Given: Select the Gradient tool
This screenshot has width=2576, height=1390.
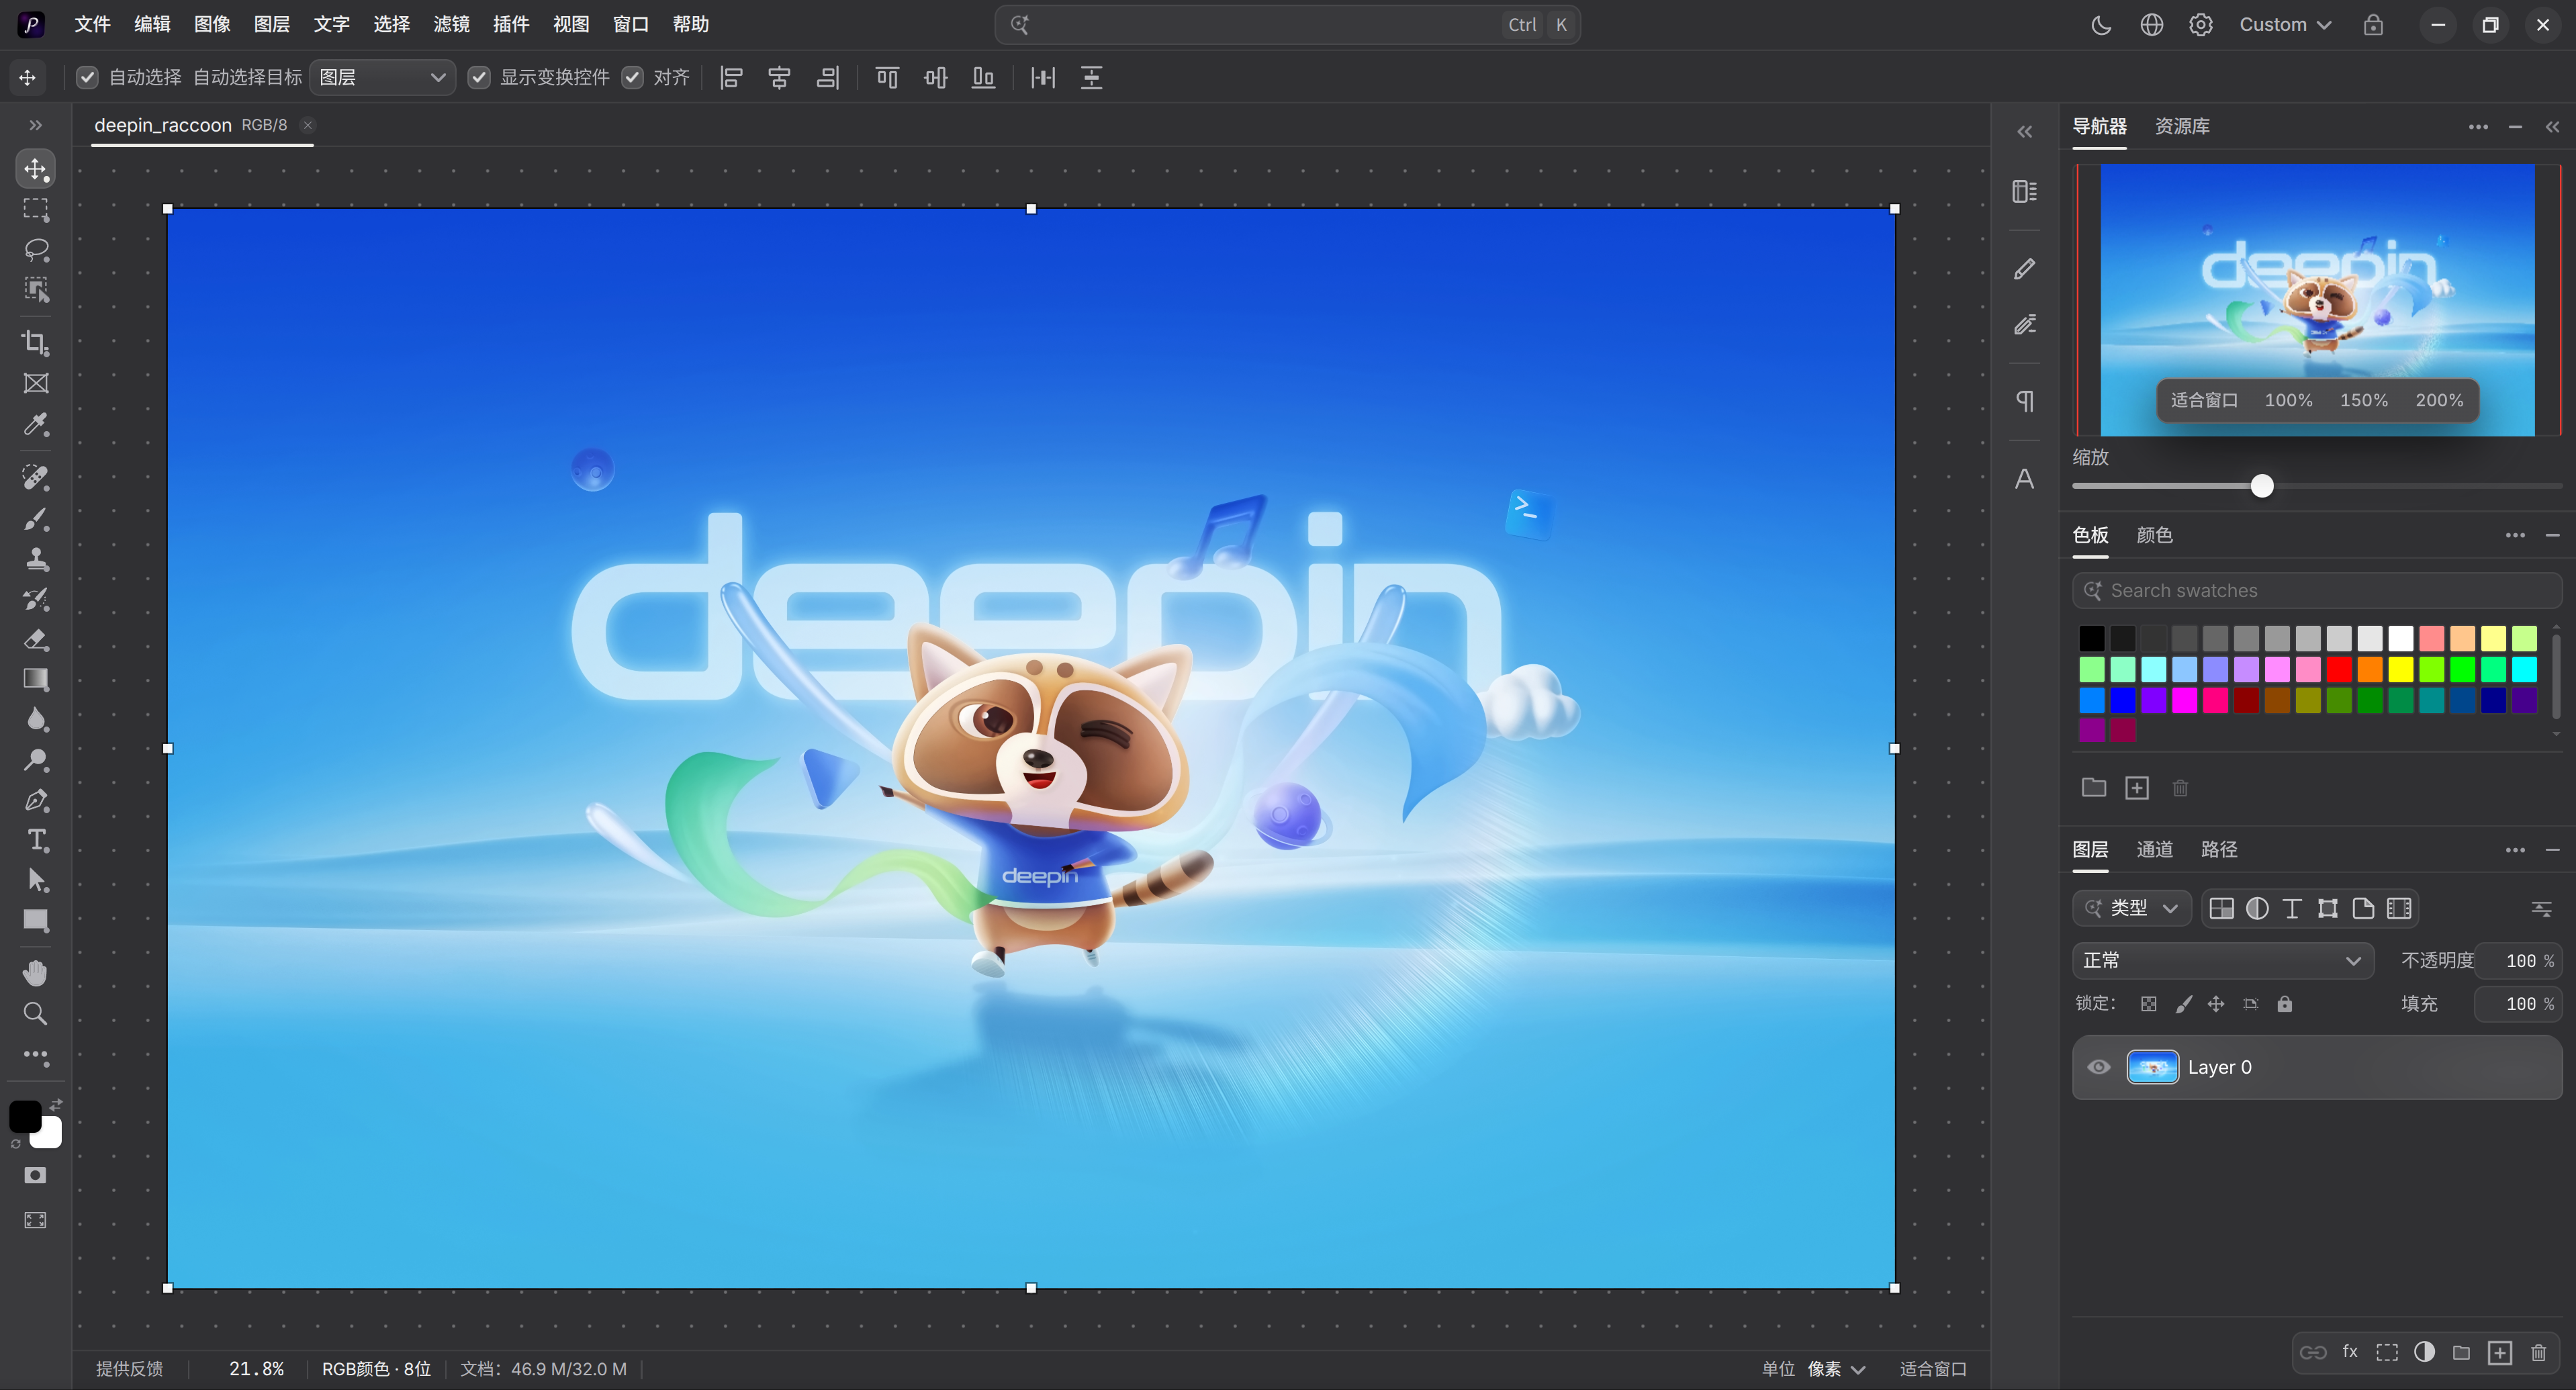Looking at the screenshot, I should click(x=36, y=679).
